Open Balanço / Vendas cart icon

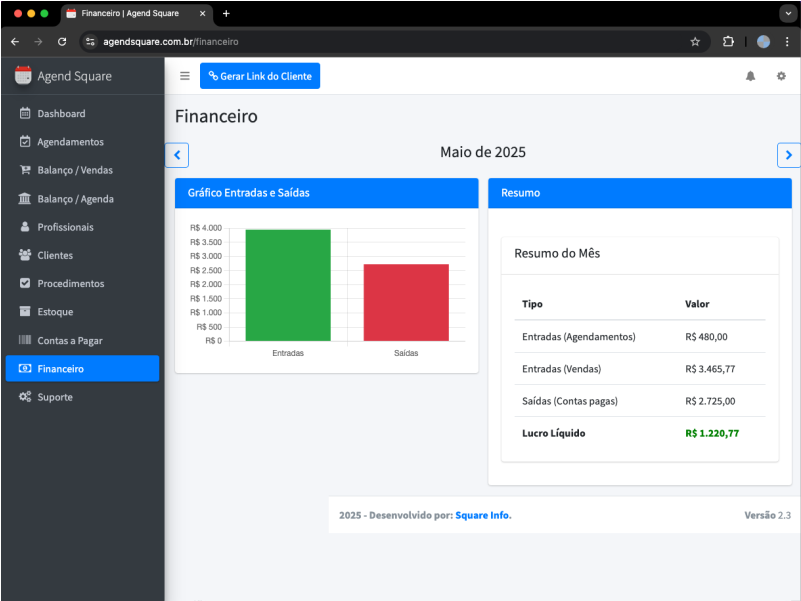tap(25, 170)
